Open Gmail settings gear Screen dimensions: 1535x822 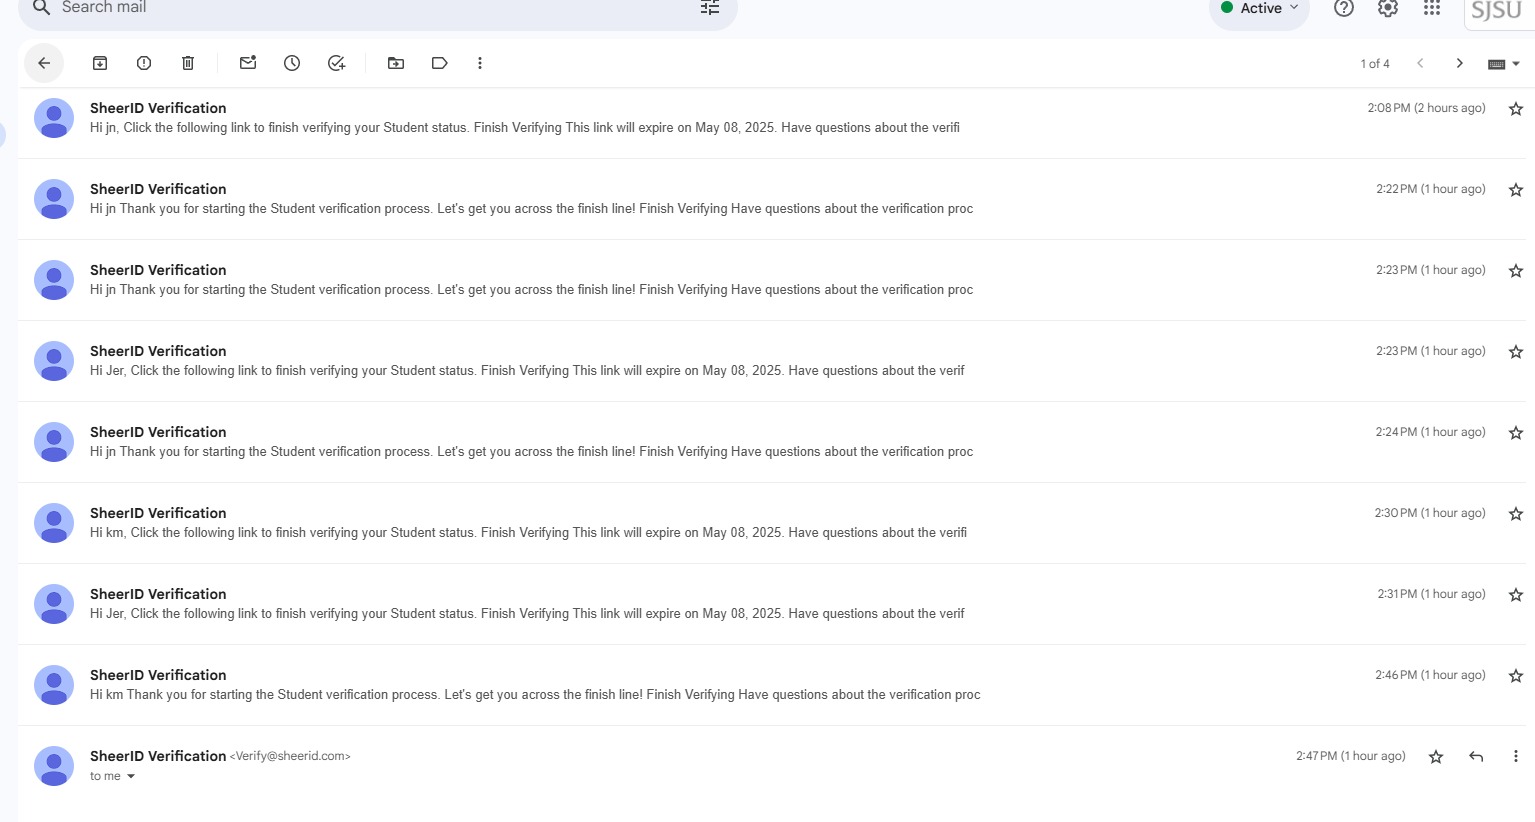click(x=1388, y=8)
